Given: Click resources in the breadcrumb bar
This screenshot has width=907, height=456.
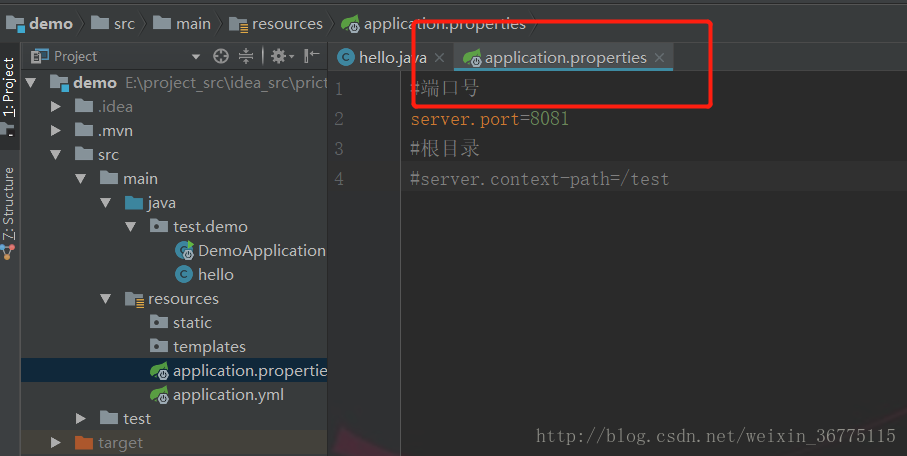Looking at the screenshot, I should [x=276, y=24].
